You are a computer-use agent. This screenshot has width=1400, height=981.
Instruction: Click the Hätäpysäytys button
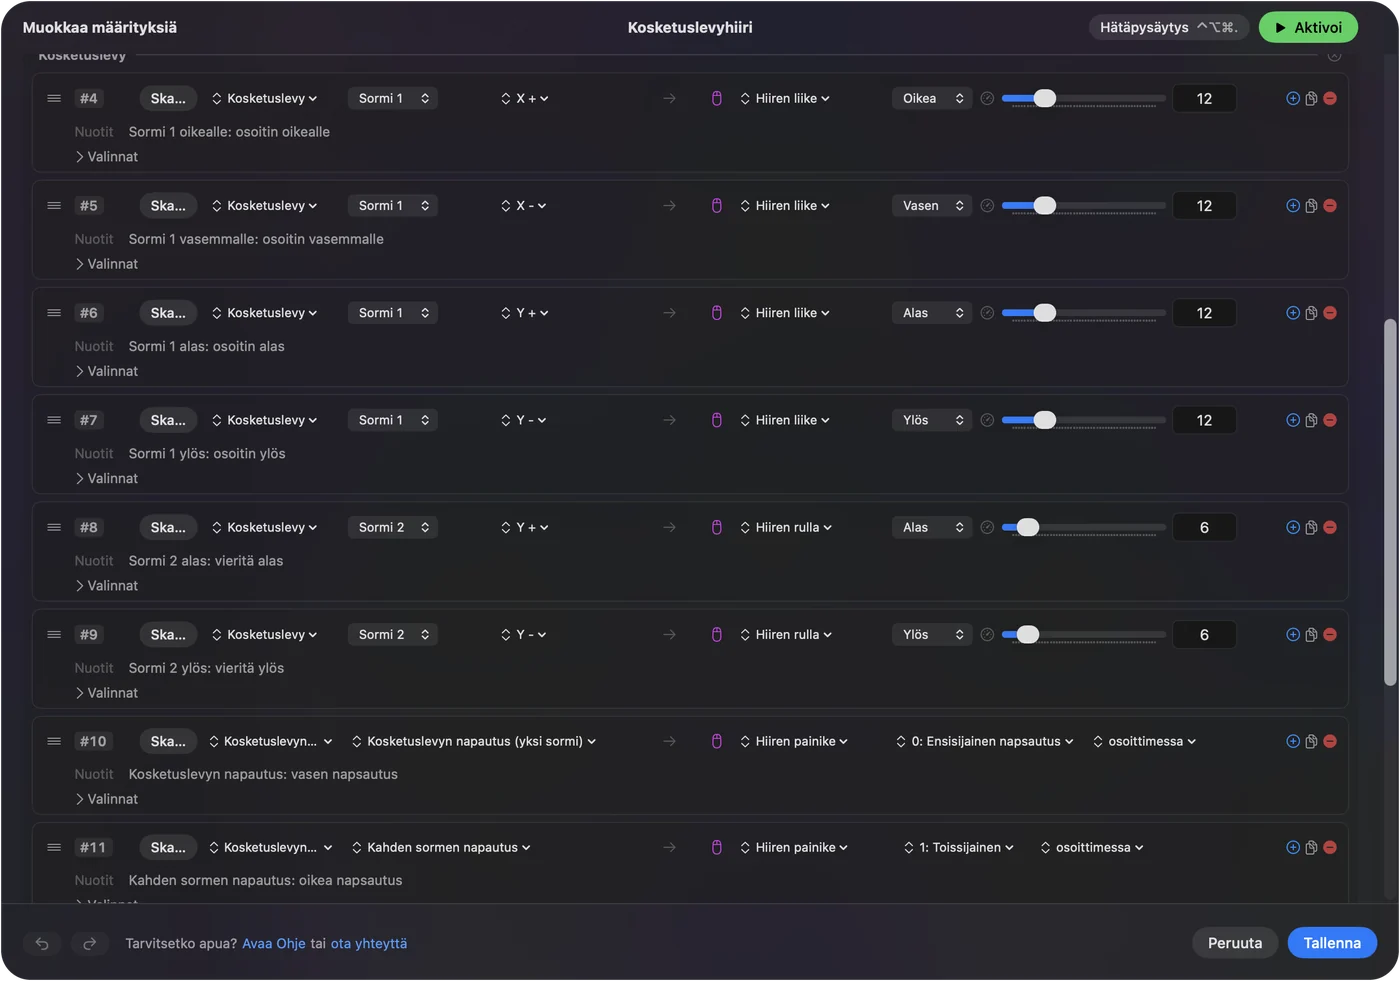point(1169,28)
